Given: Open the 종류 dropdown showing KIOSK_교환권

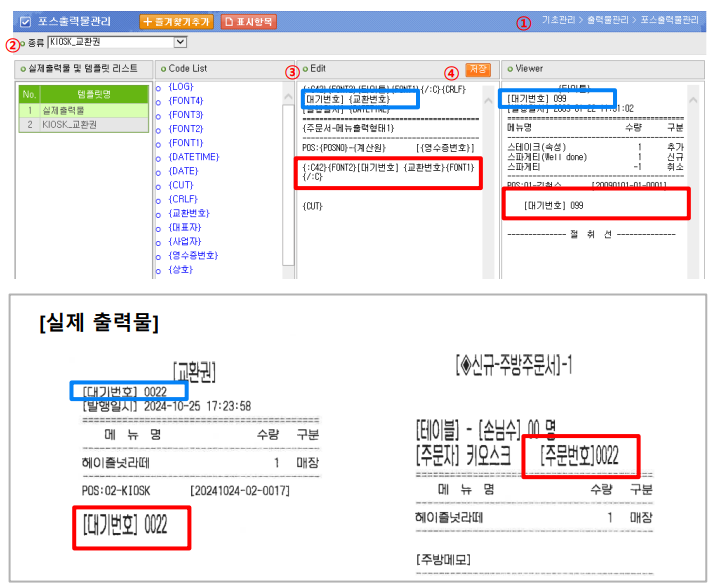Looking at the screenshot, I should (x=116, y=42).
